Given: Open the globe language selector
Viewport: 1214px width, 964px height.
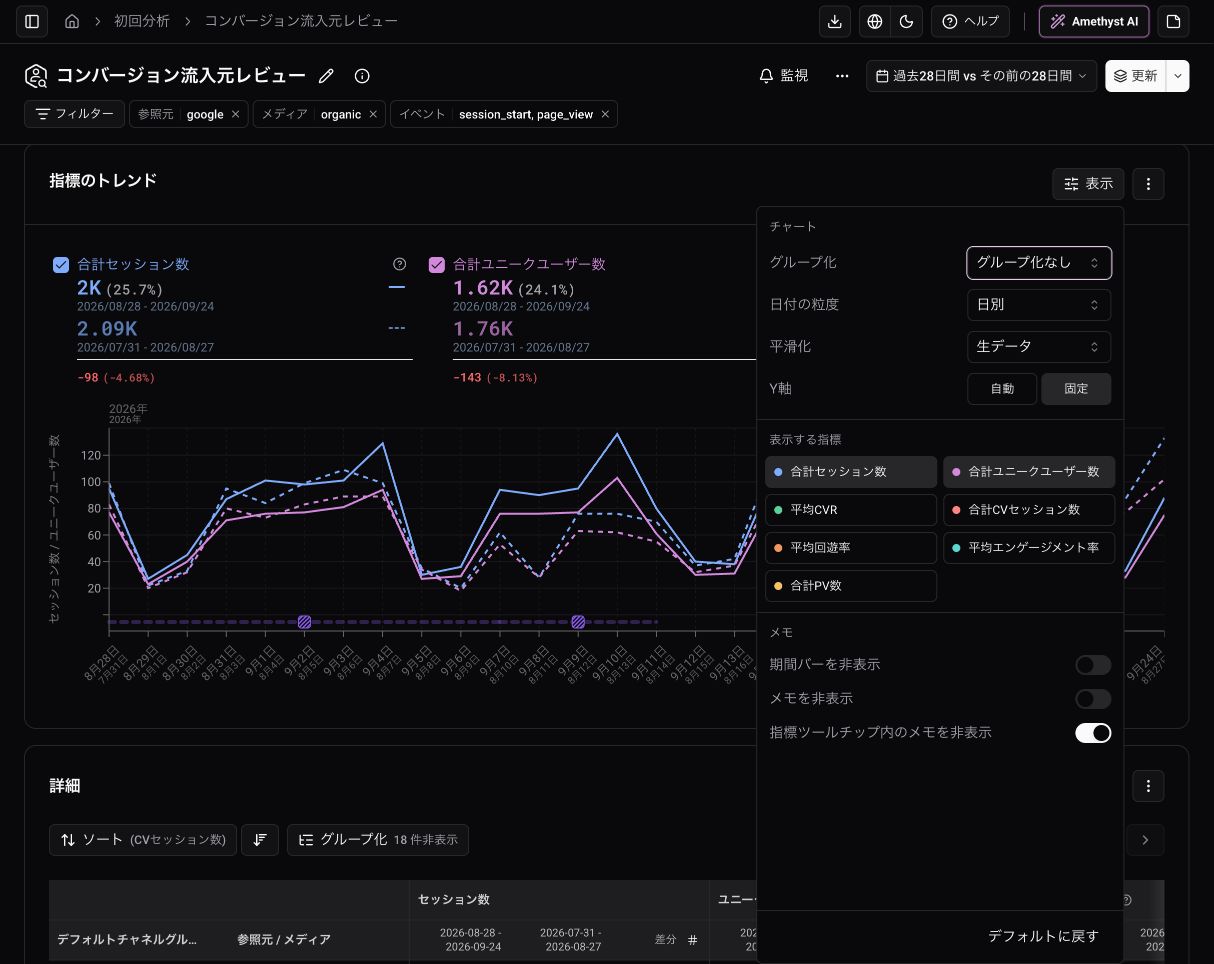Looking at the screenshot, I should [x=875, y=21].
